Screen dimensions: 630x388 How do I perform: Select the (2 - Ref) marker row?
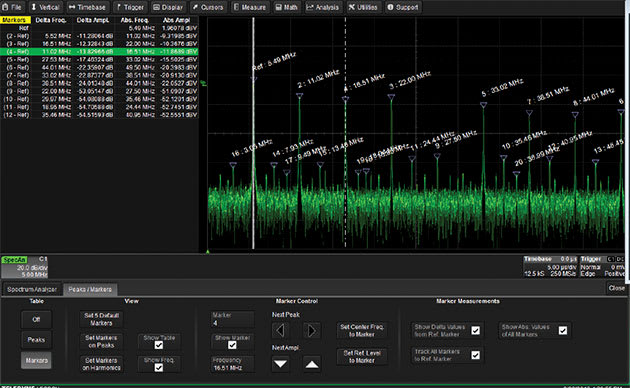(x=99, y=36)
